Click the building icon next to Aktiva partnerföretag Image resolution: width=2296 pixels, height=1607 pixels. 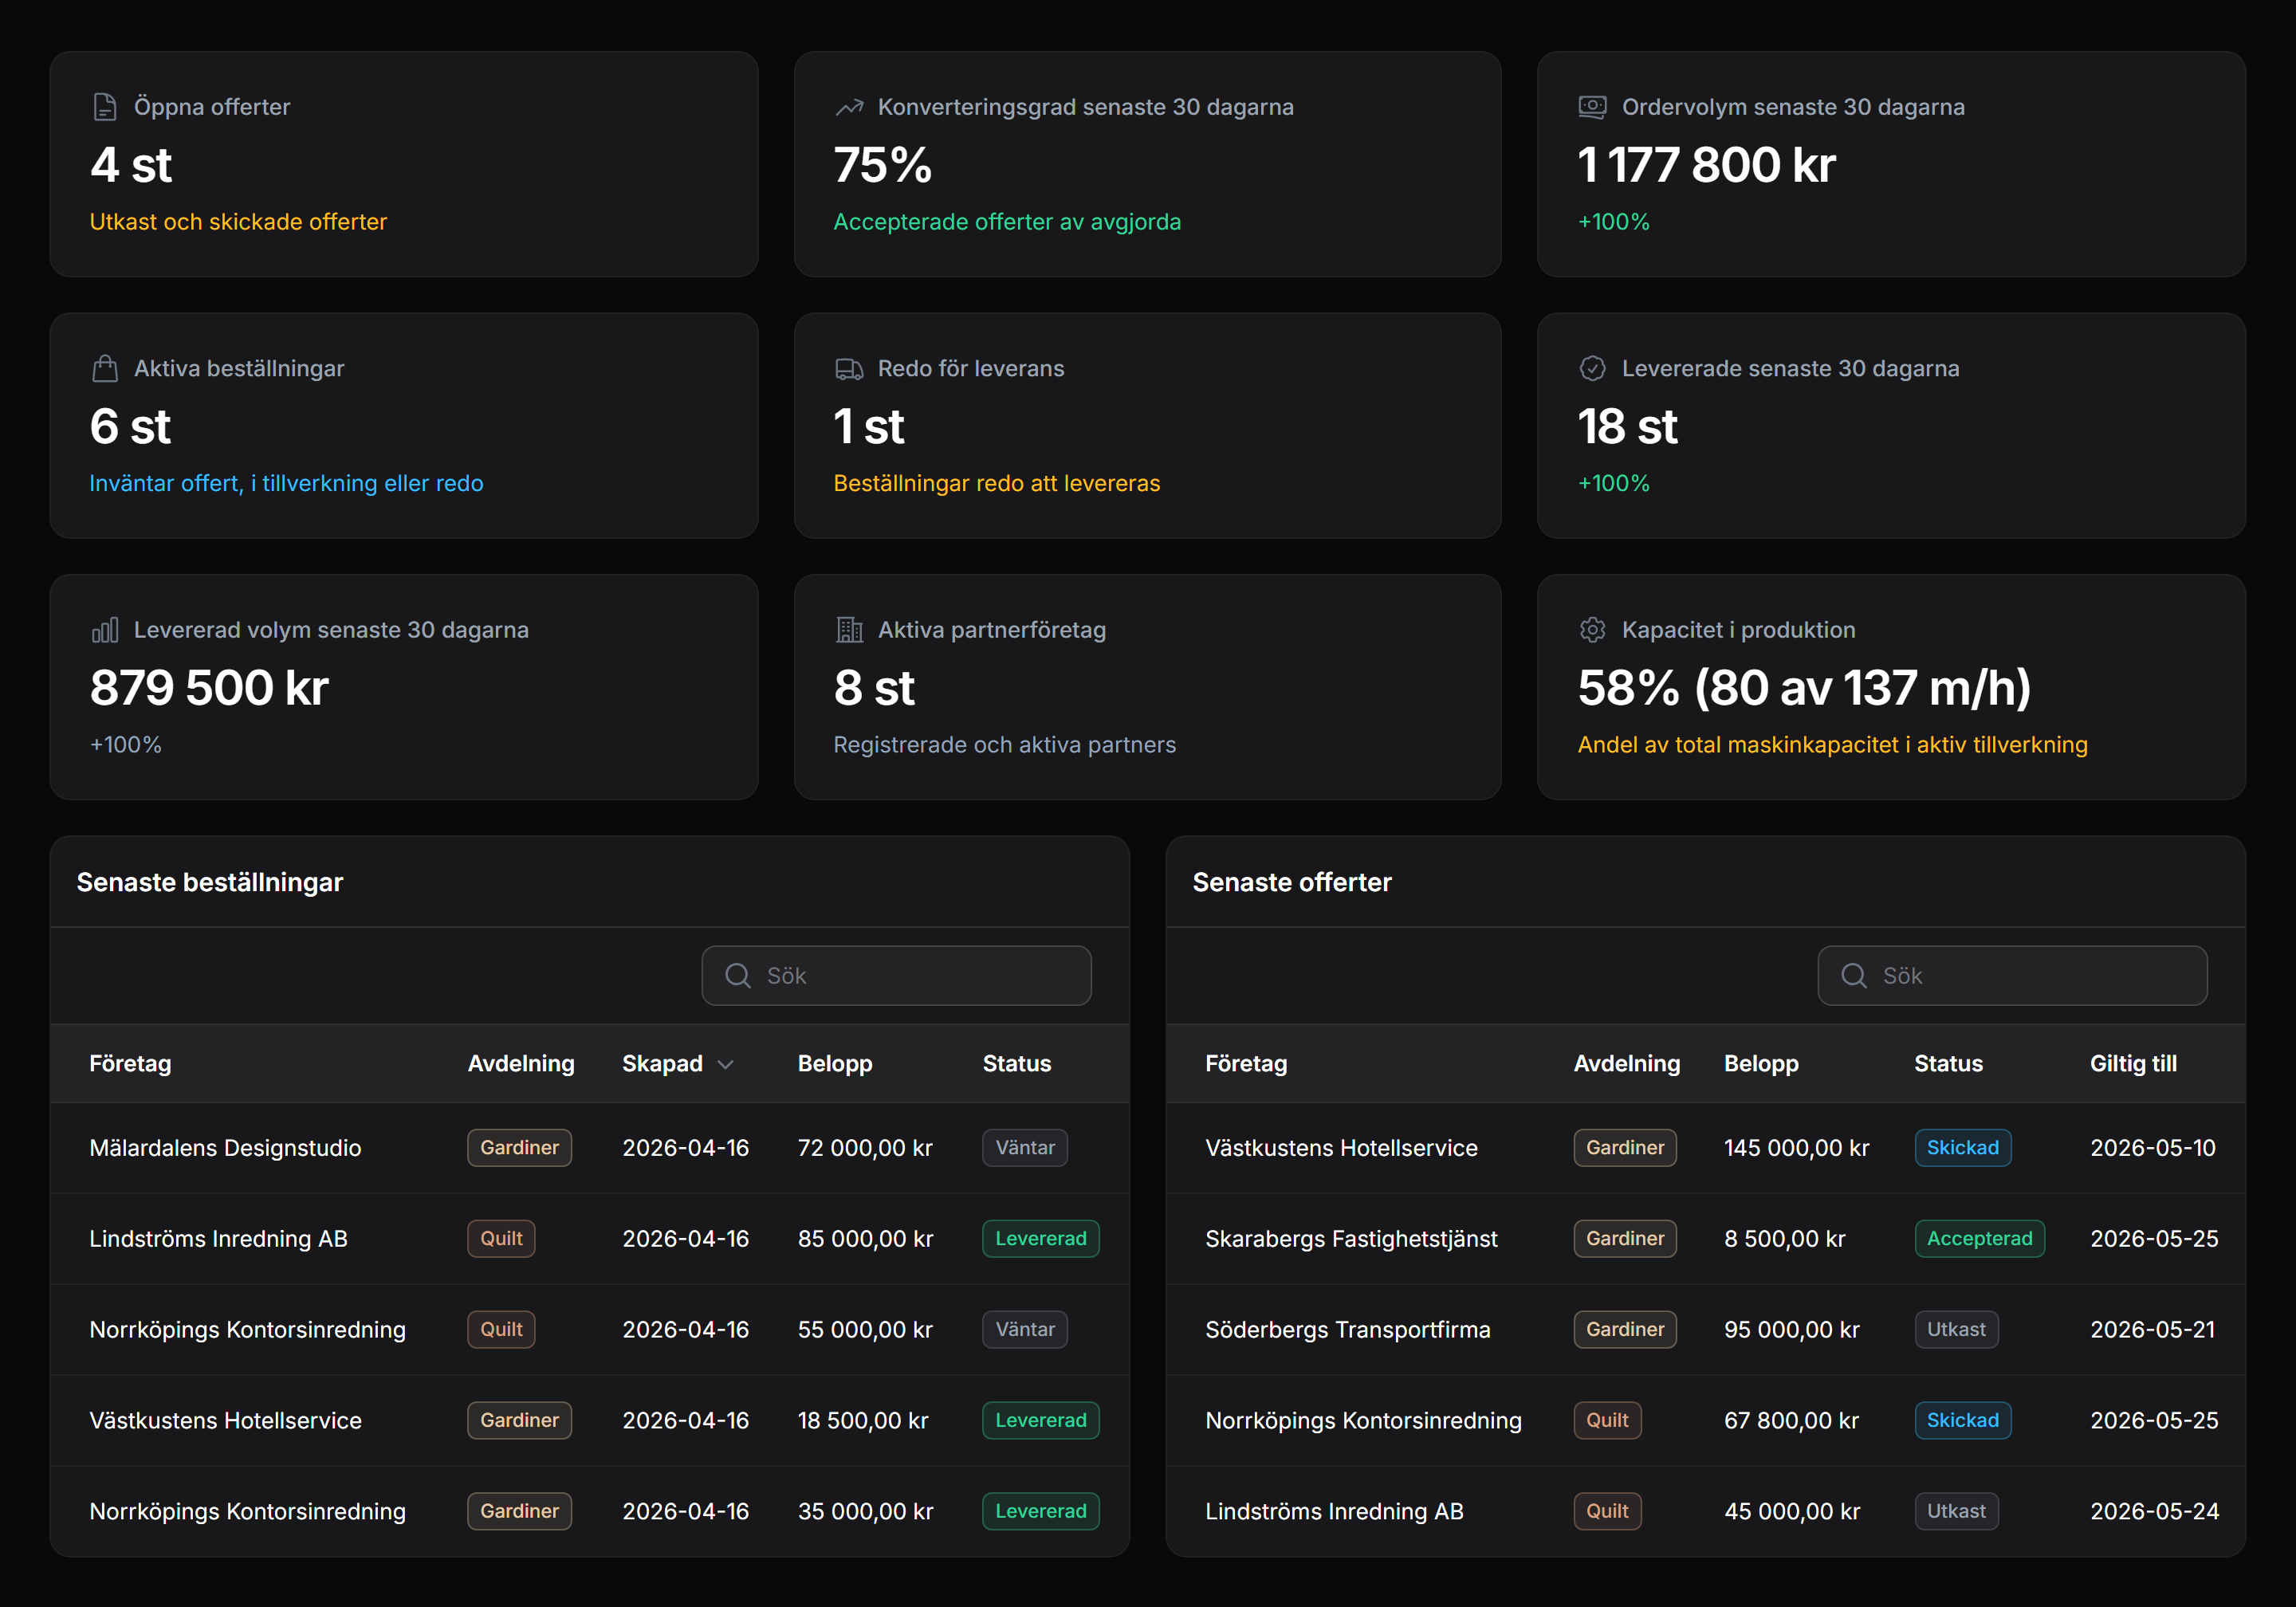tap(849, 629)
